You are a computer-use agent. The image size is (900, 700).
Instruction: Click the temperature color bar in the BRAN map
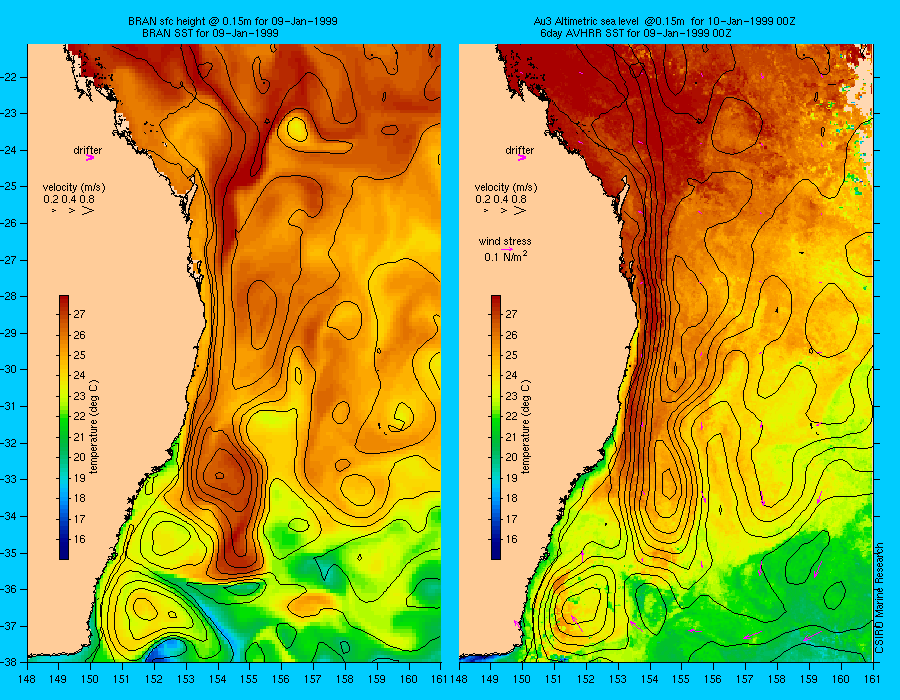(64, 427)
